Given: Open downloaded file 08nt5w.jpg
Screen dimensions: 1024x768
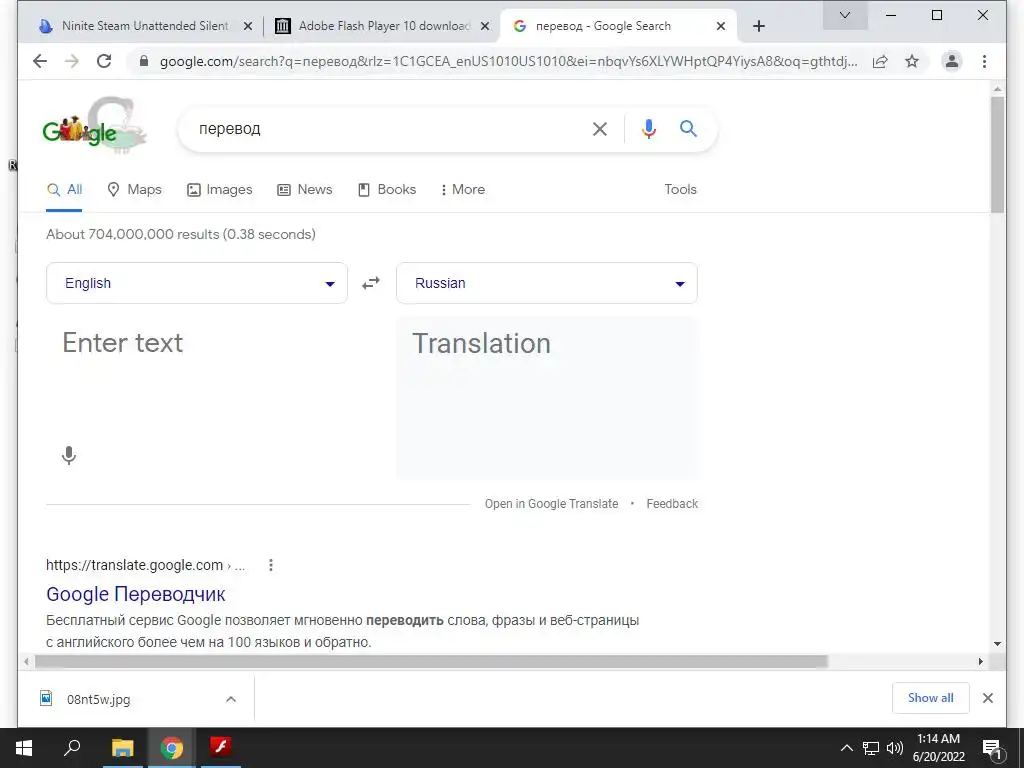Looking at the screenshot, I should tap(98, 699).
